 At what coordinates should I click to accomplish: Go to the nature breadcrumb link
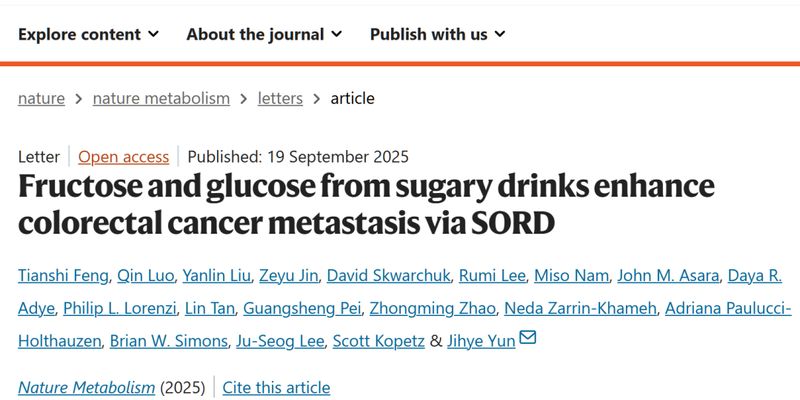pos(41,98)
